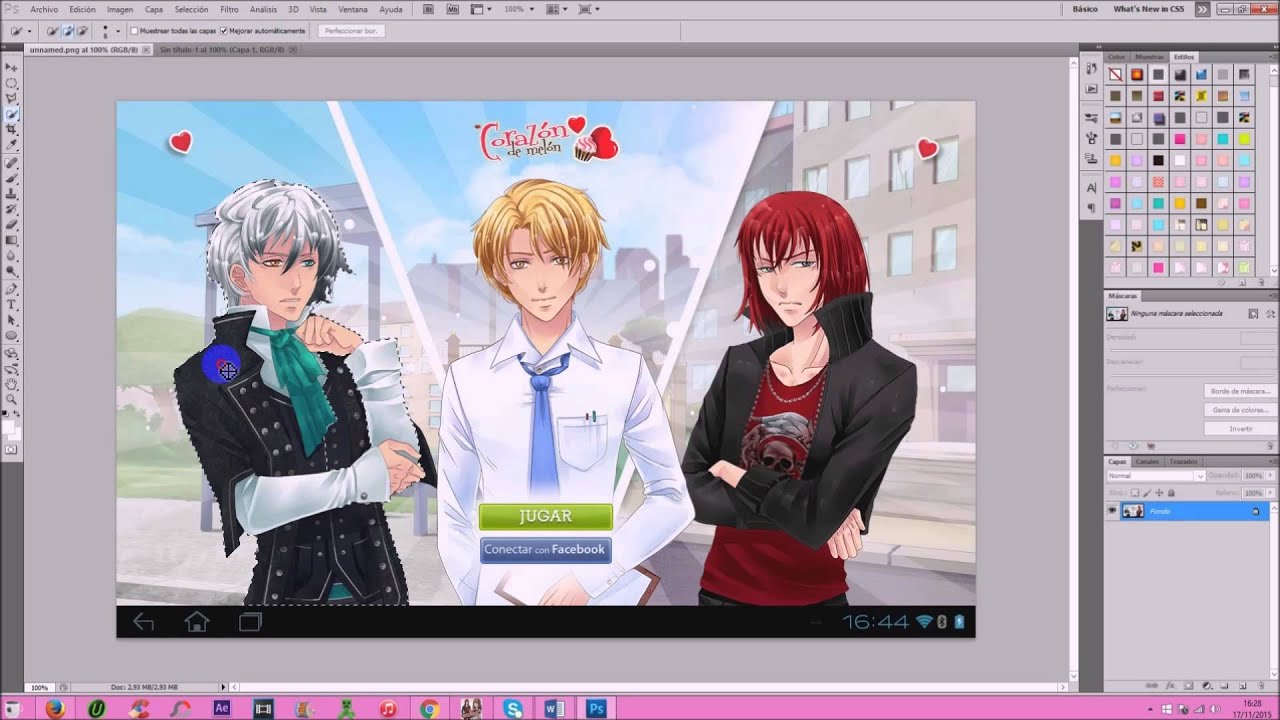The height and width of the screenshot is (720, 1280).
Task: Delete layer using Layers panel trash icon
Action: tap(1260, 686)
